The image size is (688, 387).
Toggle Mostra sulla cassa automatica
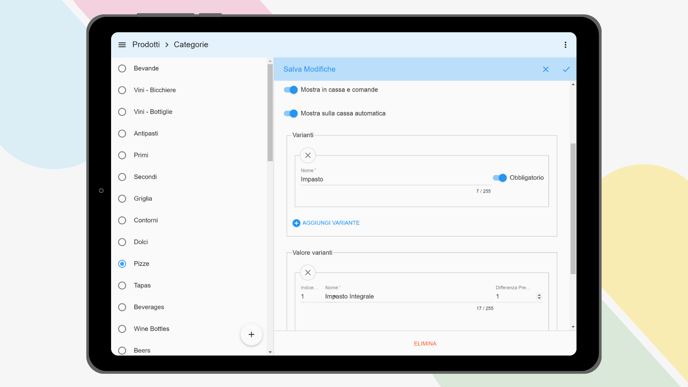pyautogui.click(x=290, y=113)
